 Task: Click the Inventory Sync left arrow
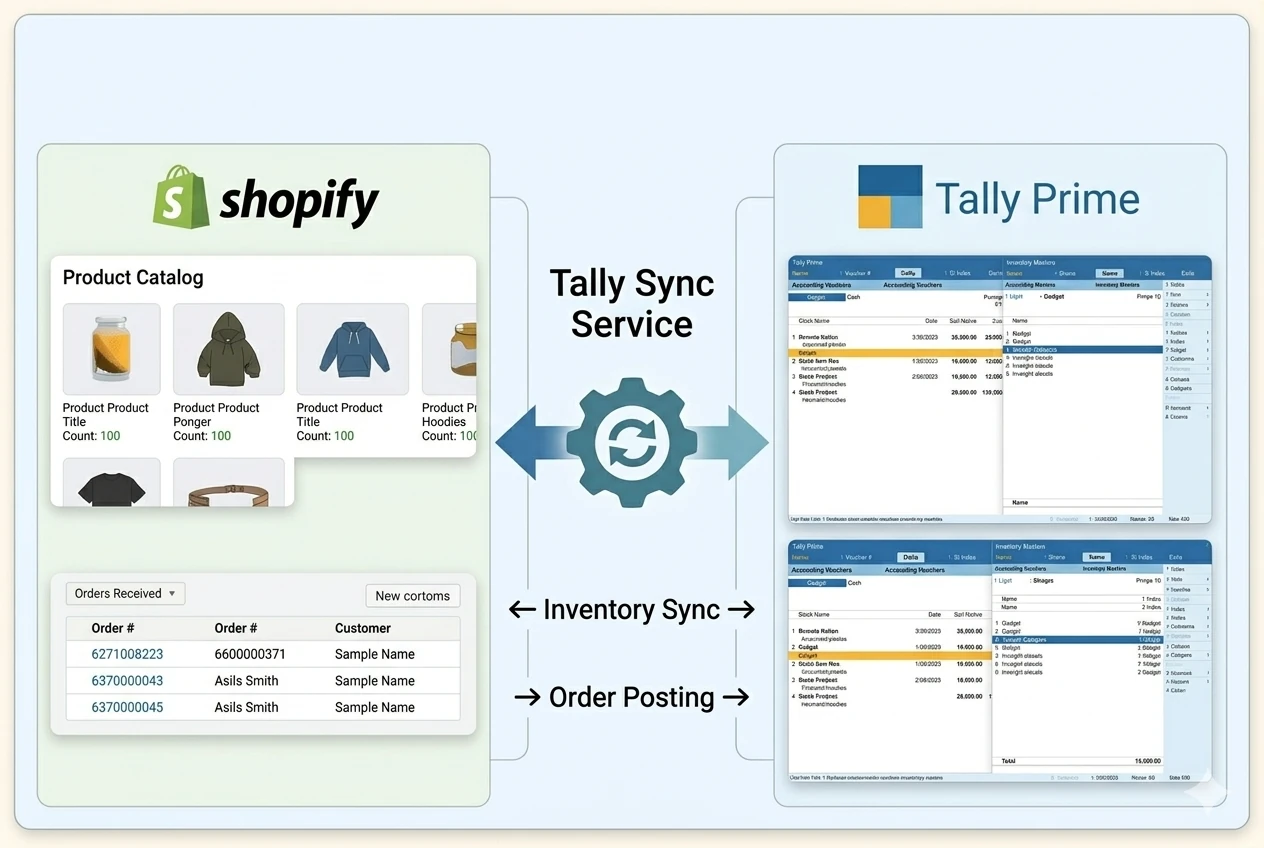520,609
